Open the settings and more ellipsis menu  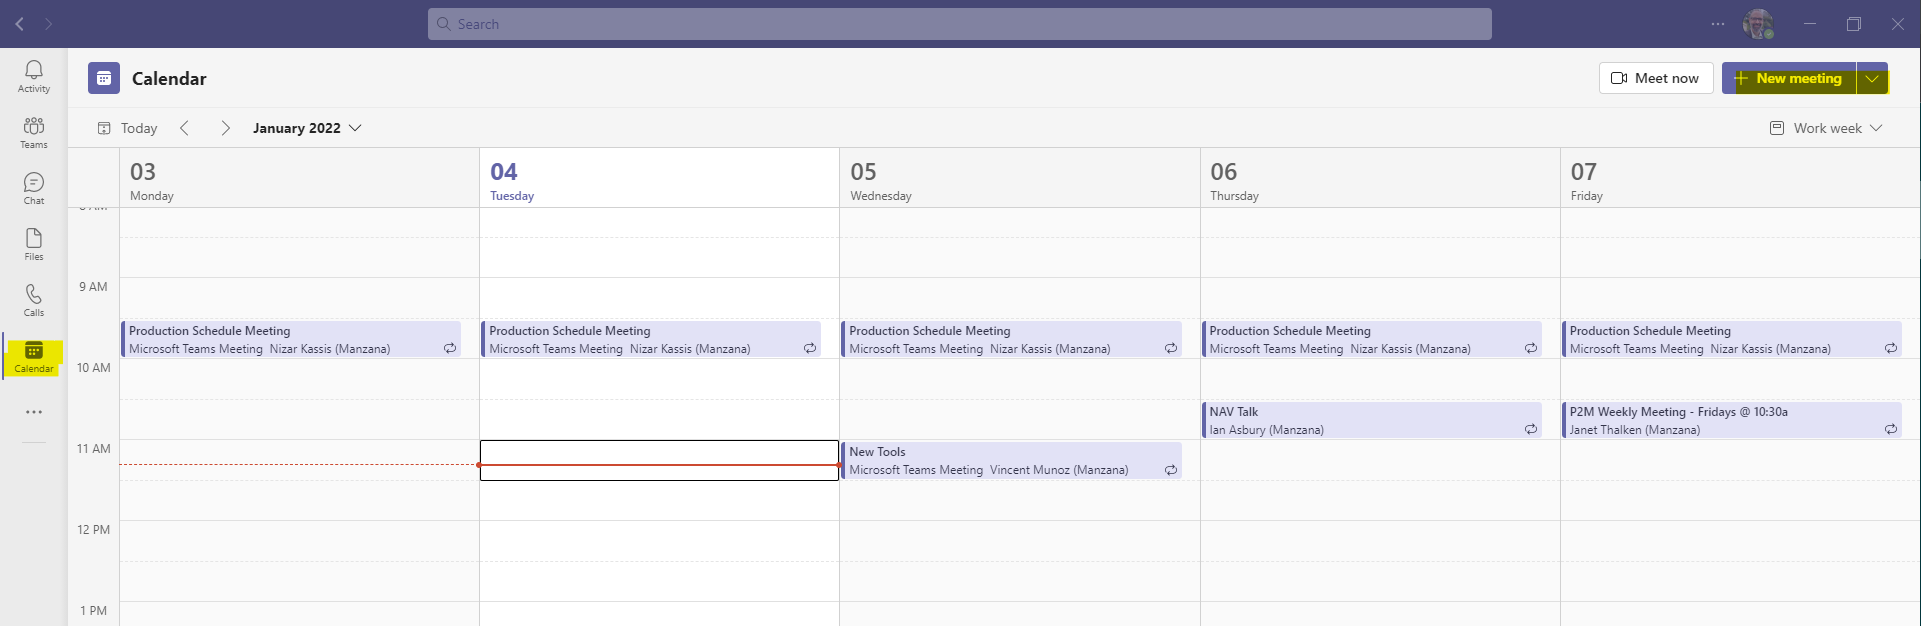click(x=1718, y=24)
